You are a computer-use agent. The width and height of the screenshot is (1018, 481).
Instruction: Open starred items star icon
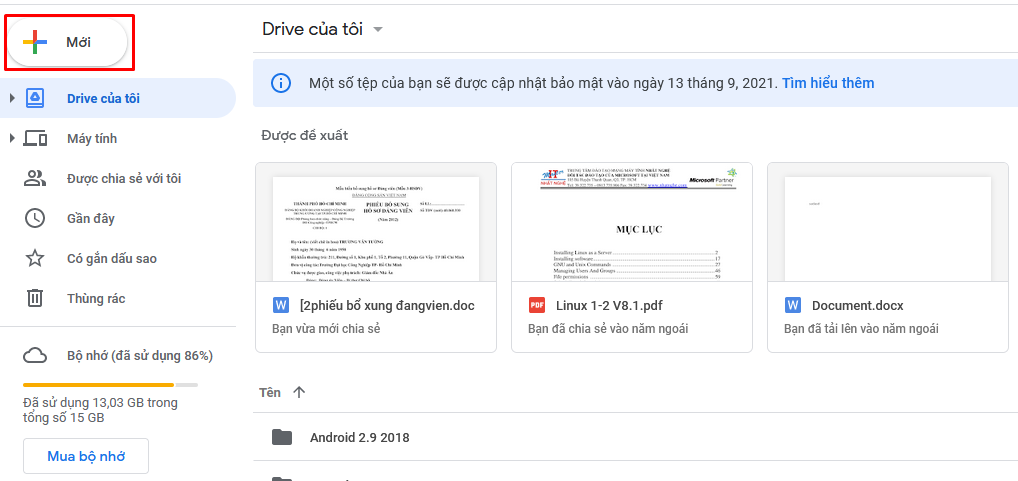point(35,259)
